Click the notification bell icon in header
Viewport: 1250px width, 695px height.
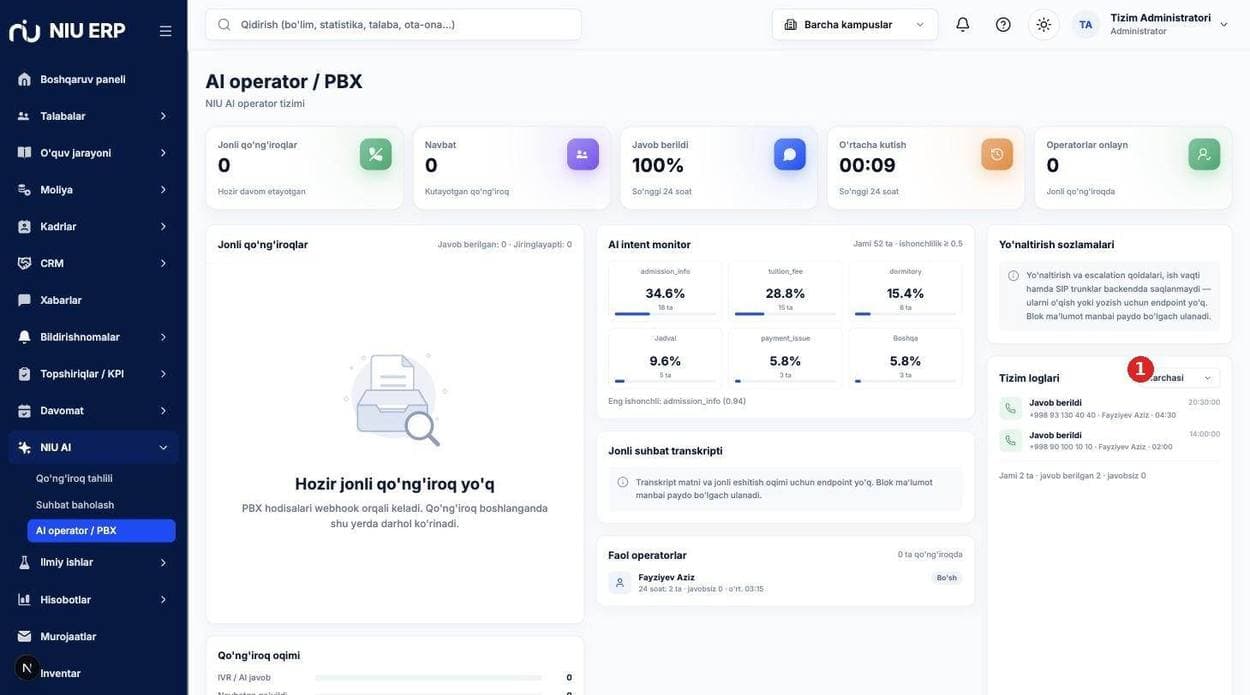(963, 24)
